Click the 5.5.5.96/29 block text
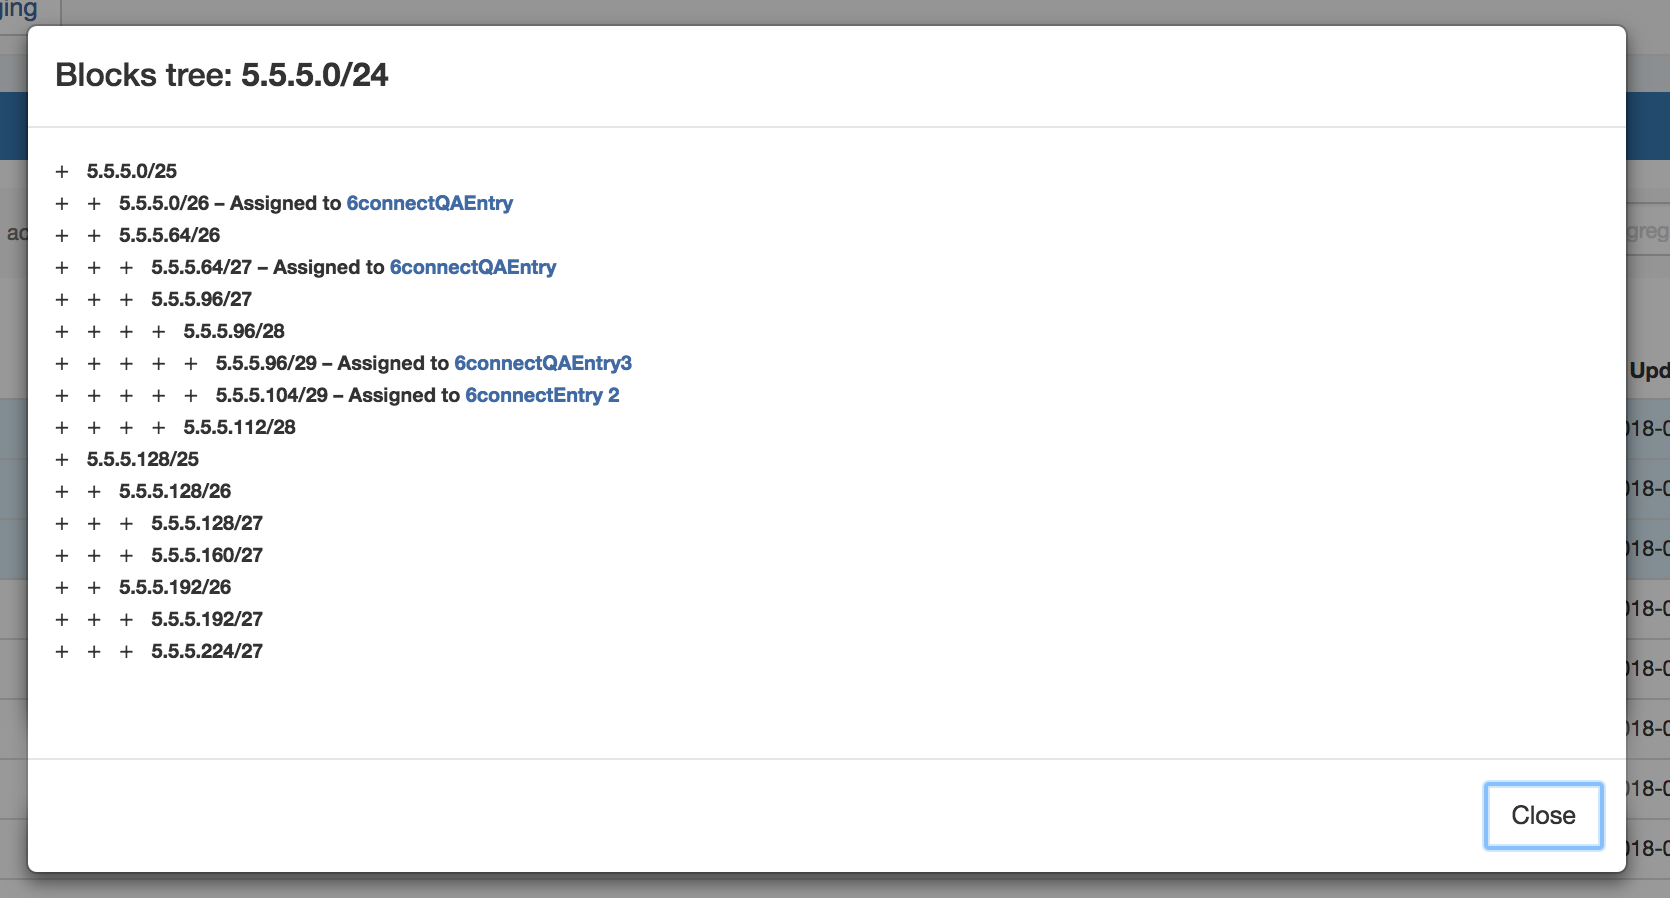This screenshot has height=898, width=1670. pyautogui.click(x=266, y=363)
